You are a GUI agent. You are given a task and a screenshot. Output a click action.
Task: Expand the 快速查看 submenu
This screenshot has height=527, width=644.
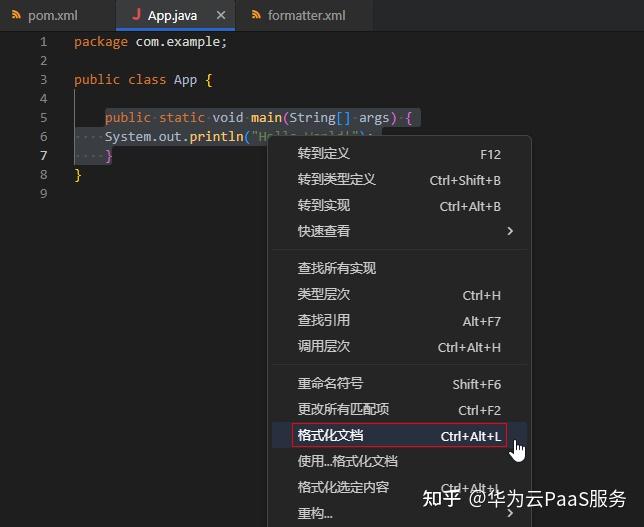(x=399, y=231)
